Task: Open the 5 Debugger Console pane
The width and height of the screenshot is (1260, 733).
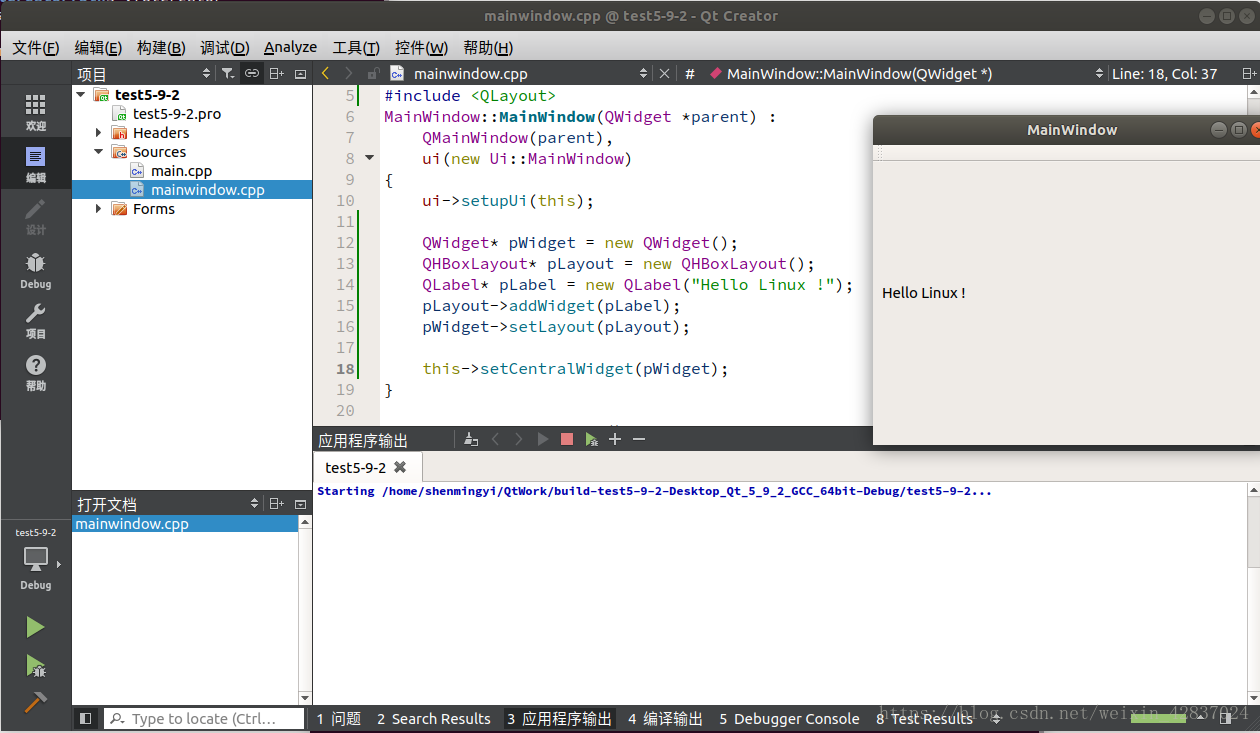Action: point(789,718)
